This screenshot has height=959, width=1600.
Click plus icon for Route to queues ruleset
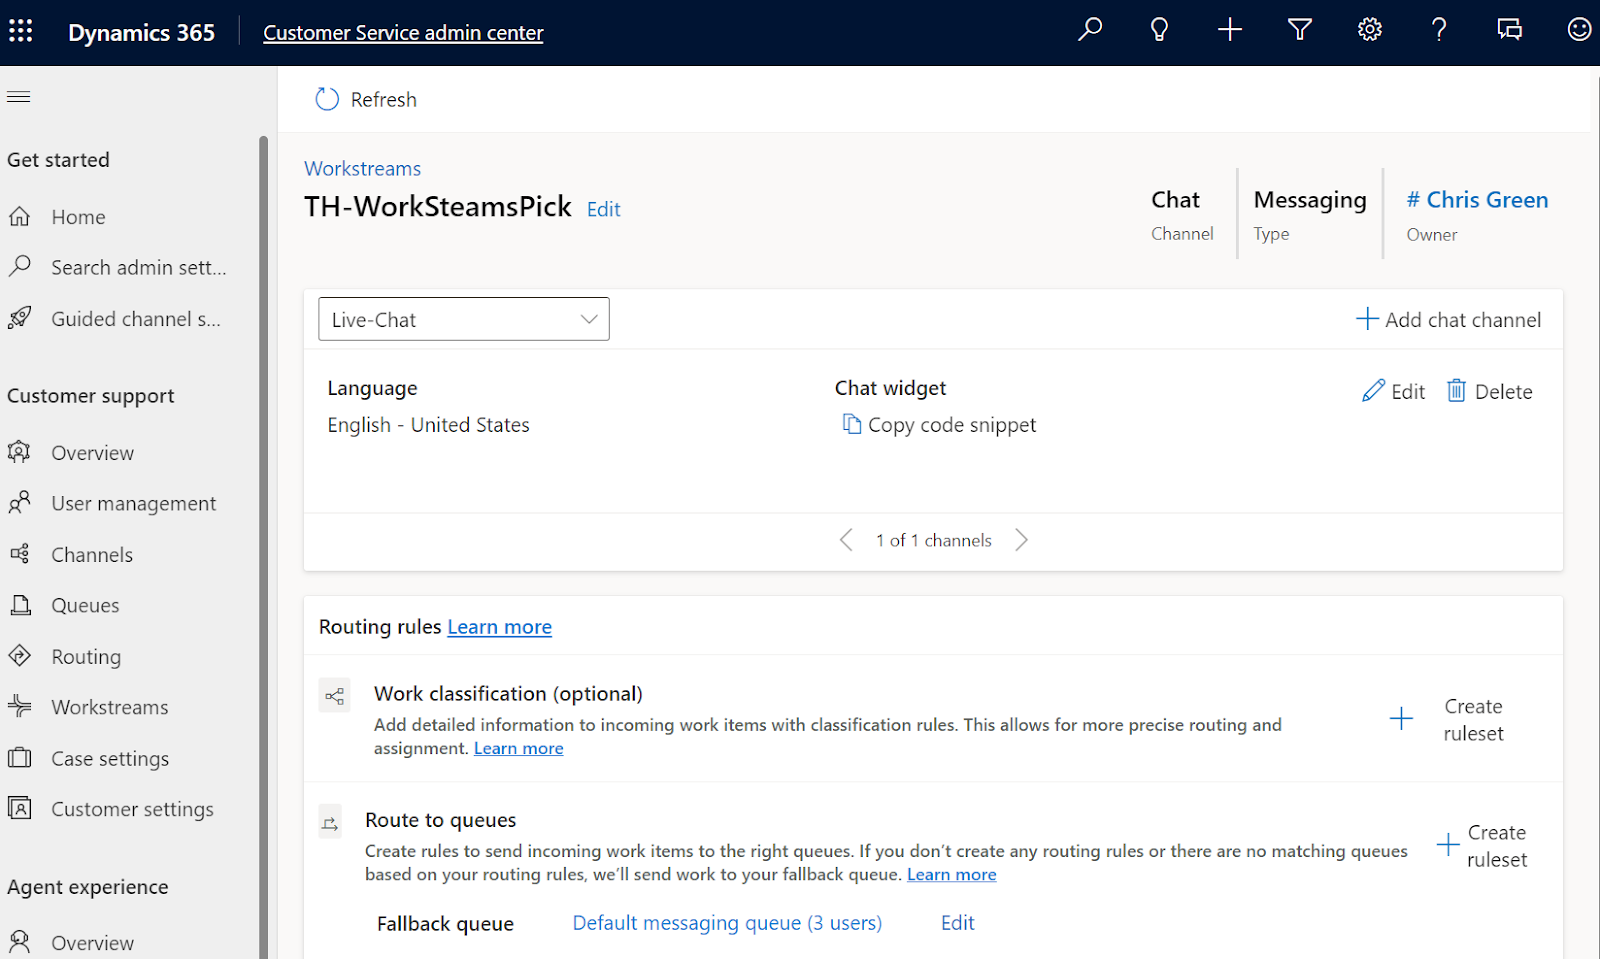[1447, 845]
